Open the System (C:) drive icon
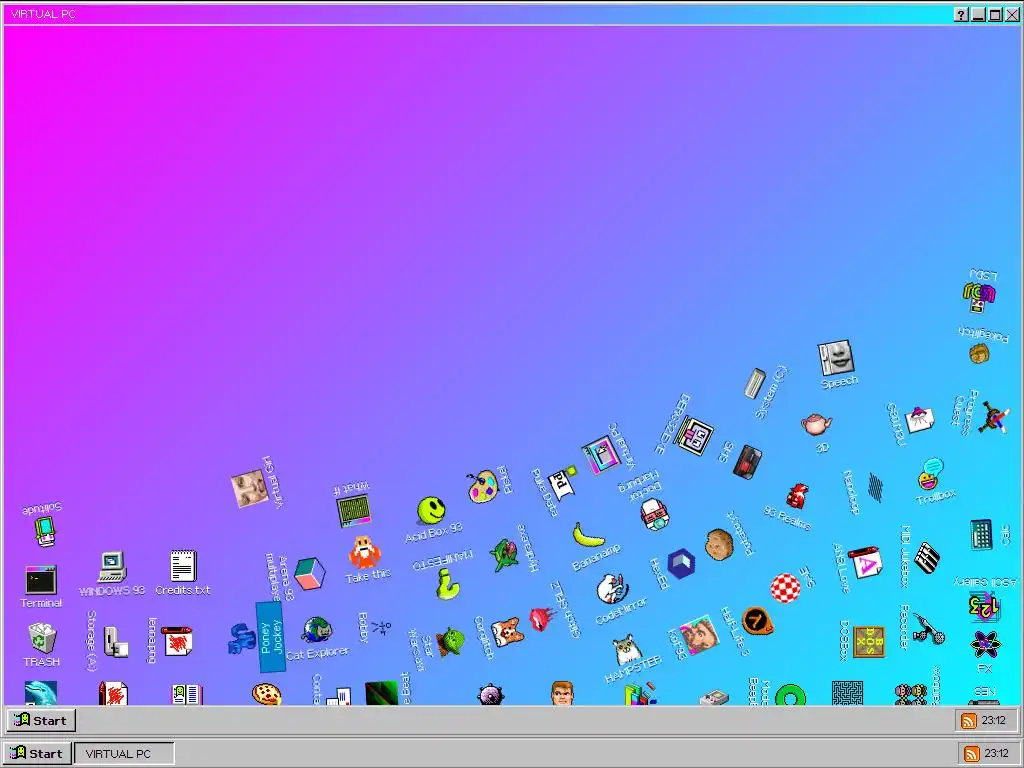The width and height of the screenshot is (1024, 768). [x=754, y=383]
